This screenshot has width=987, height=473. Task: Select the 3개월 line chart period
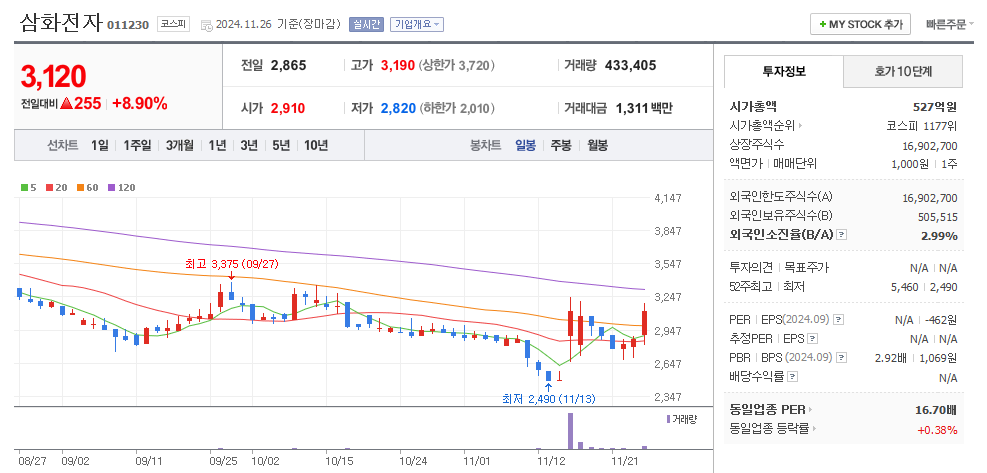pyautogui.click(x=179, y=145)
